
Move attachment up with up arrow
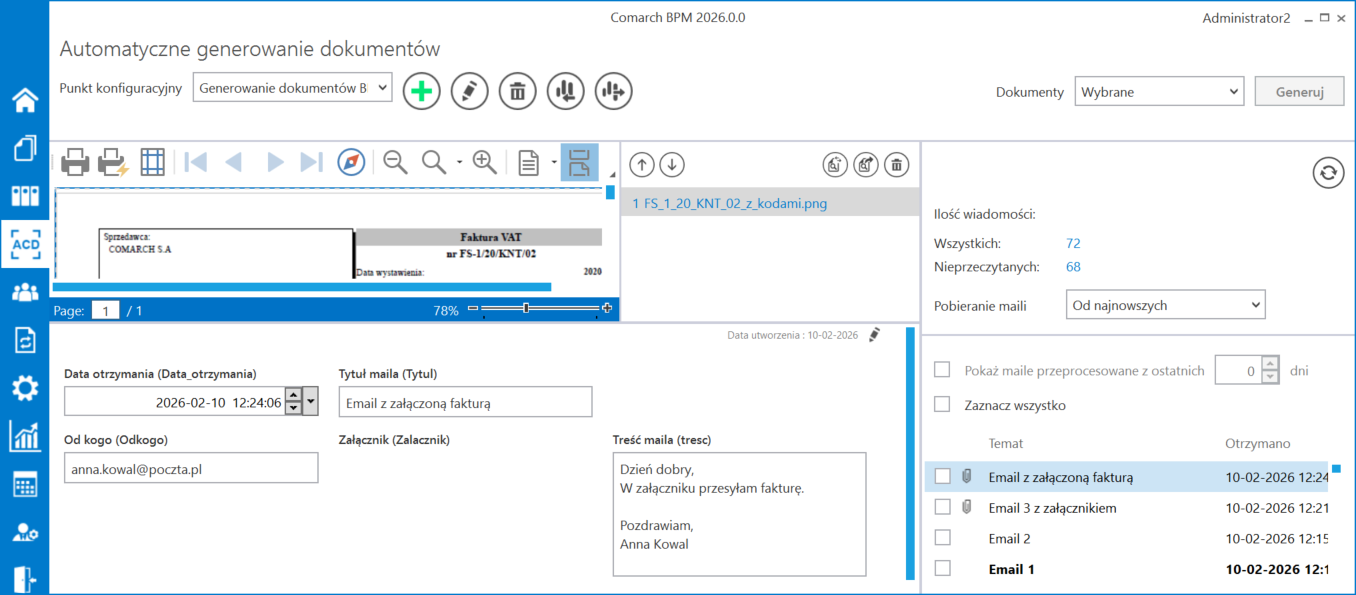[x=642, y=165]
